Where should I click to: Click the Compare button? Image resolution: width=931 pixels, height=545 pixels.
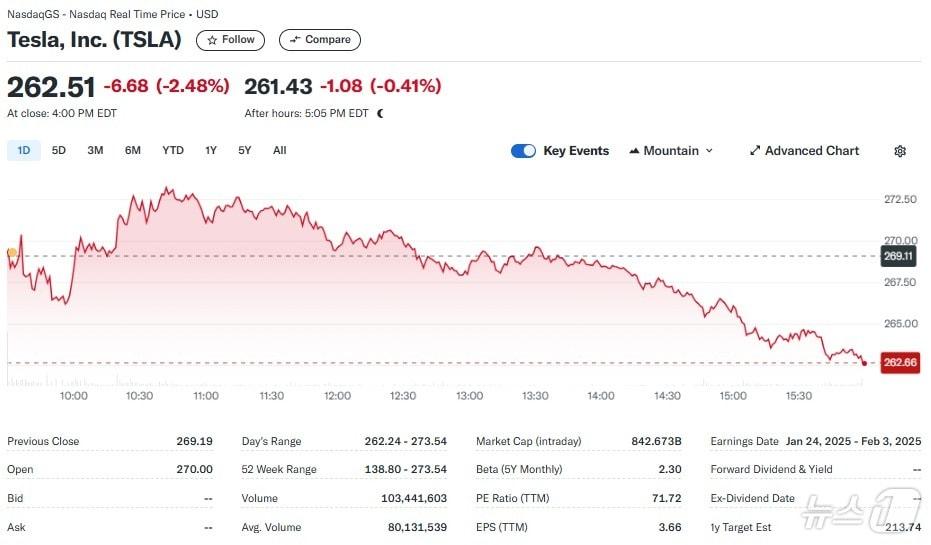[320, 40]
